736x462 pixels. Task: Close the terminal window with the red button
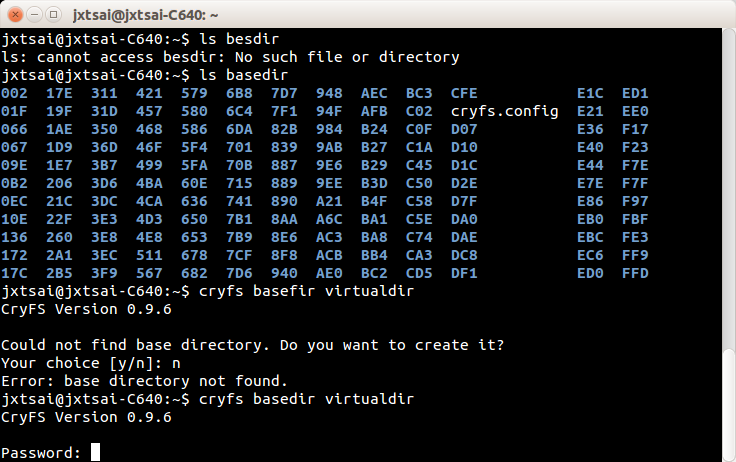[14, 14]
